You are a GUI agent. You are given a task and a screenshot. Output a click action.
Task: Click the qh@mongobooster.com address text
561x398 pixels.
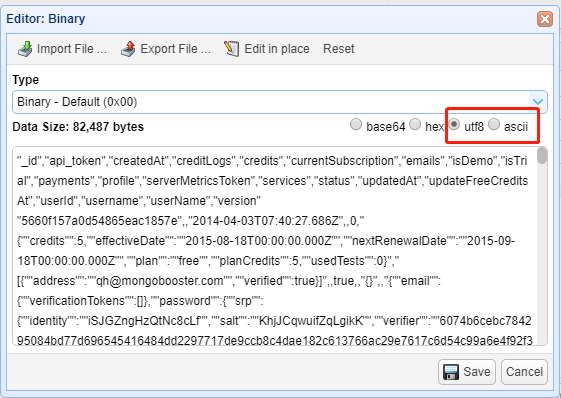click(160, 281)
